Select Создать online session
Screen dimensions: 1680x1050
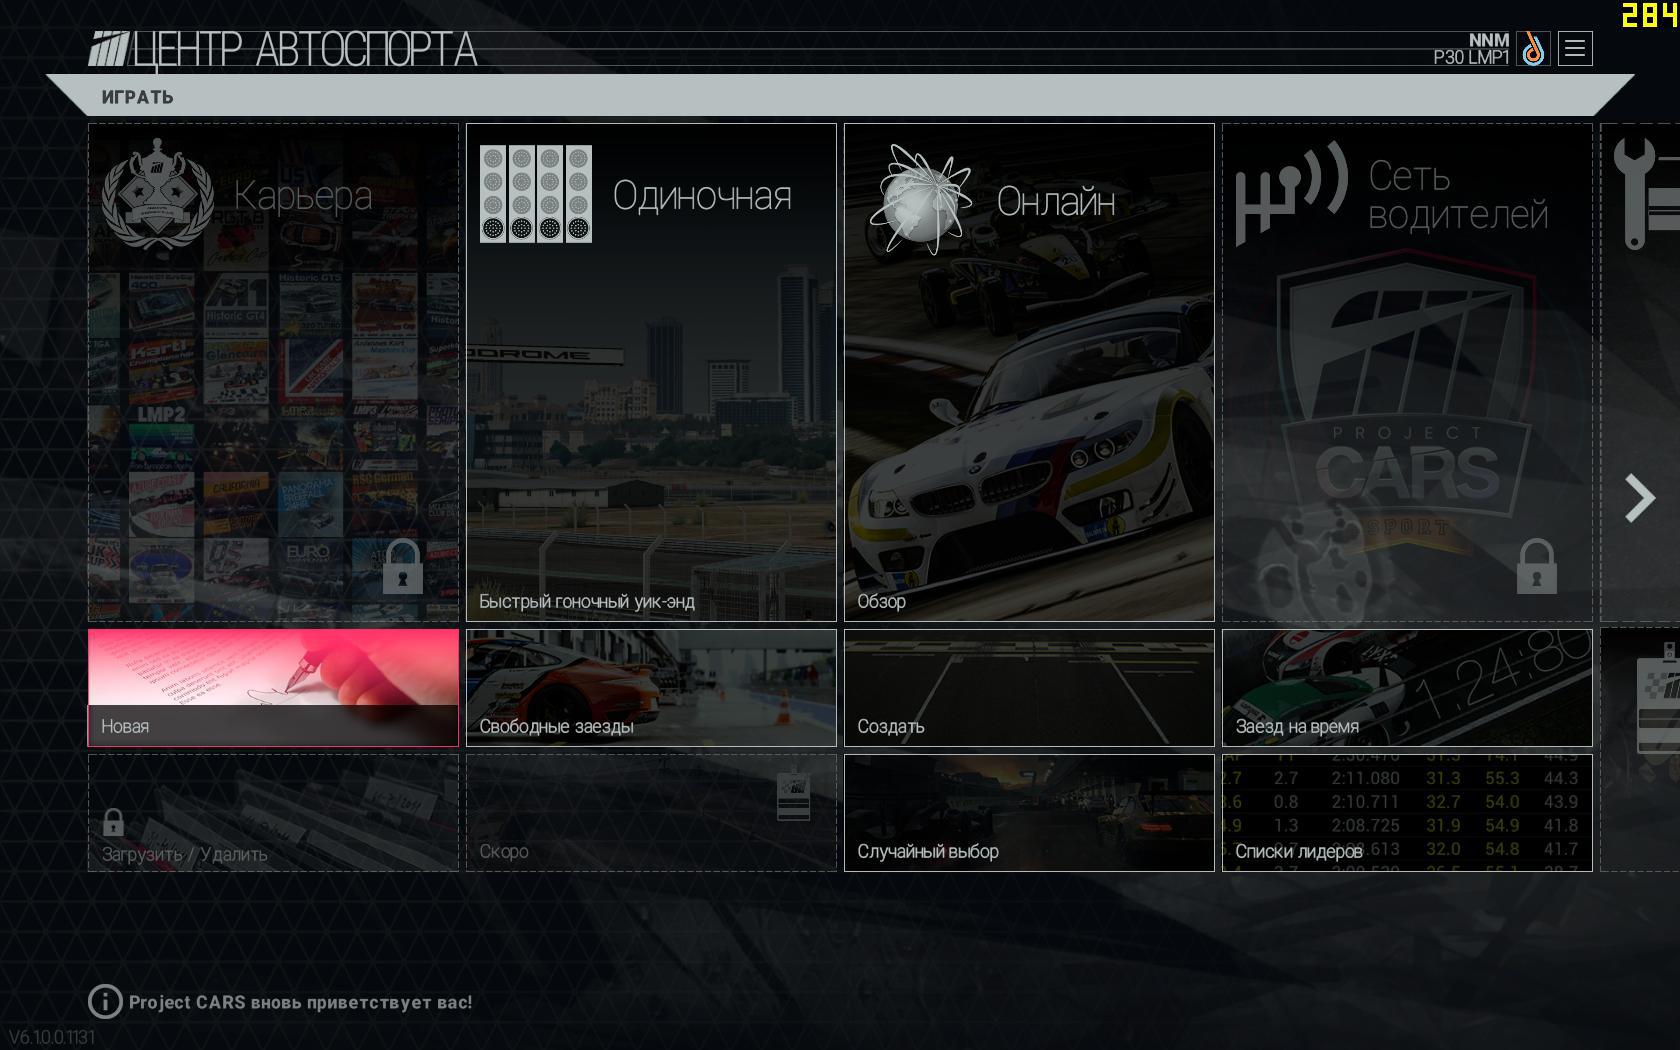pos(1029,688)
